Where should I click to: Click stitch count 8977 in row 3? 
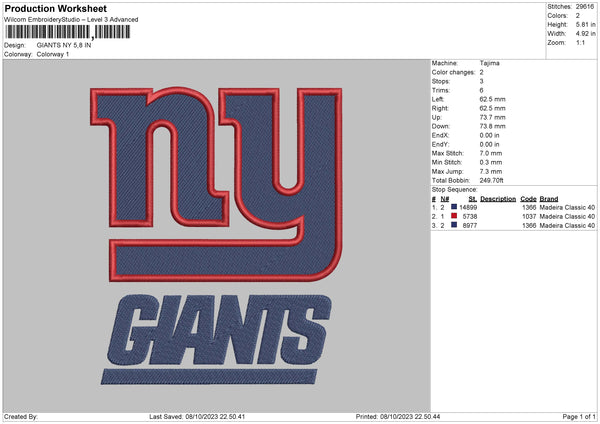[470, 226]
